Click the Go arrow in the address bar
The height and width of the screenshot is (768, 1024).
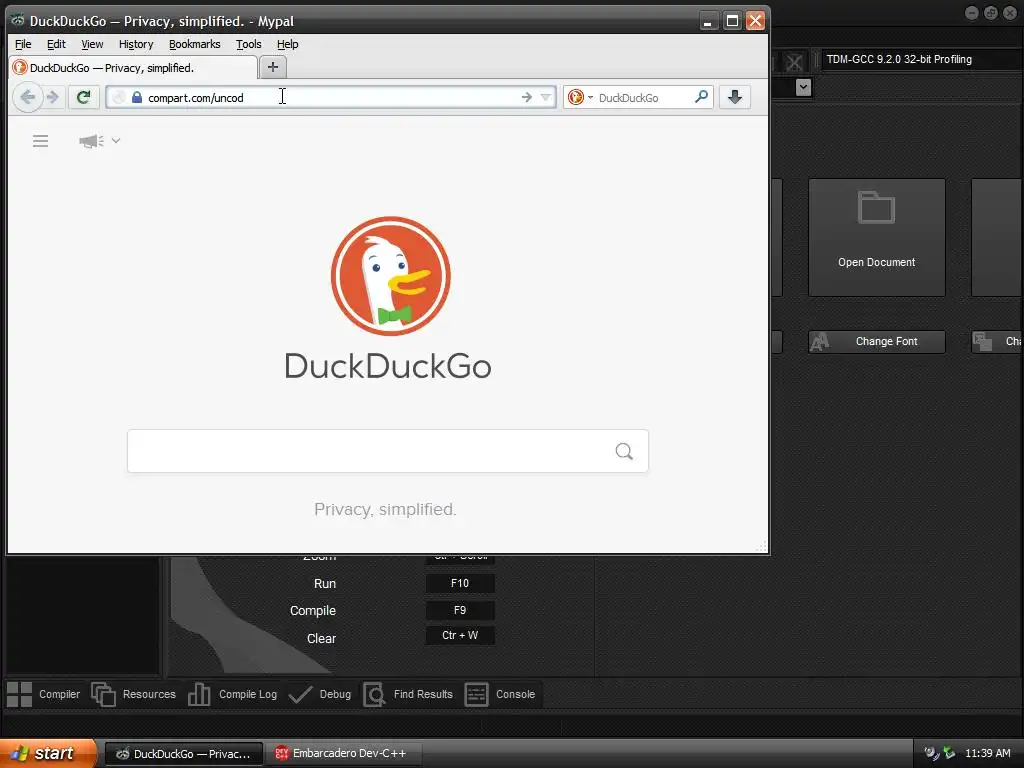click(x=526, y=97)
